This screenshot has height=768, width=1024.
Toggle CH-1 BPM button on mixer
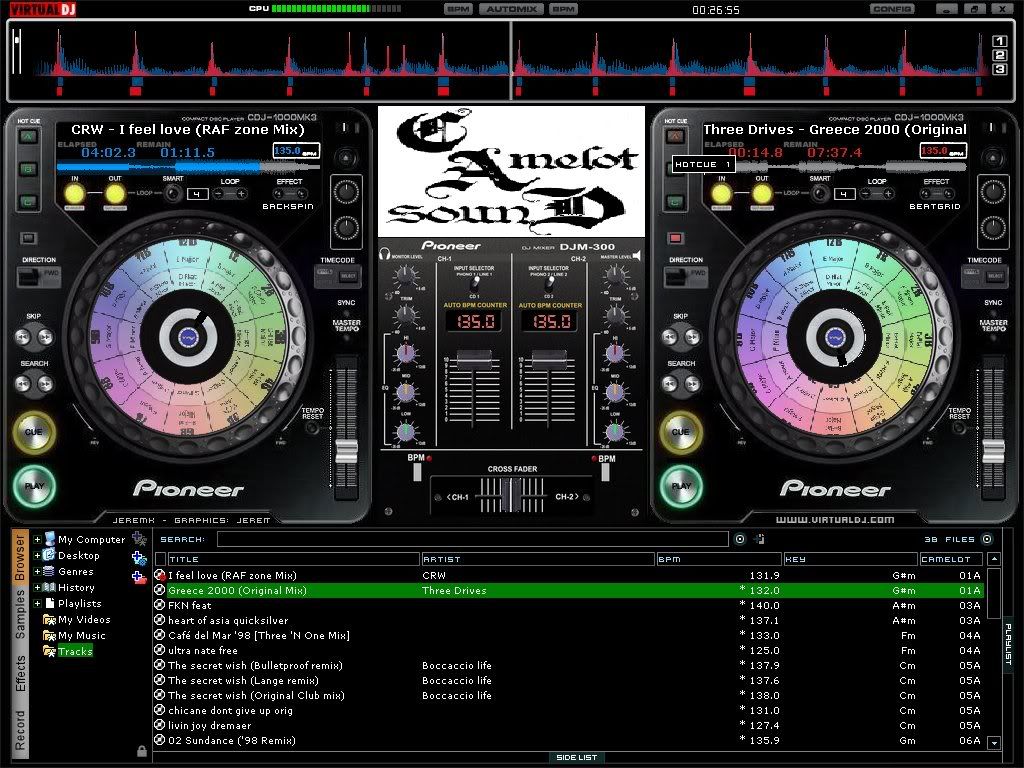(x=418, y=472)
